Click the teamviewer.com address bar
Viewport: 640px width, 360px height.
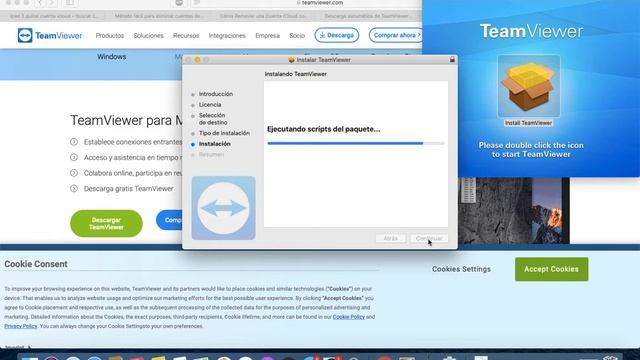tap(320, 3)
